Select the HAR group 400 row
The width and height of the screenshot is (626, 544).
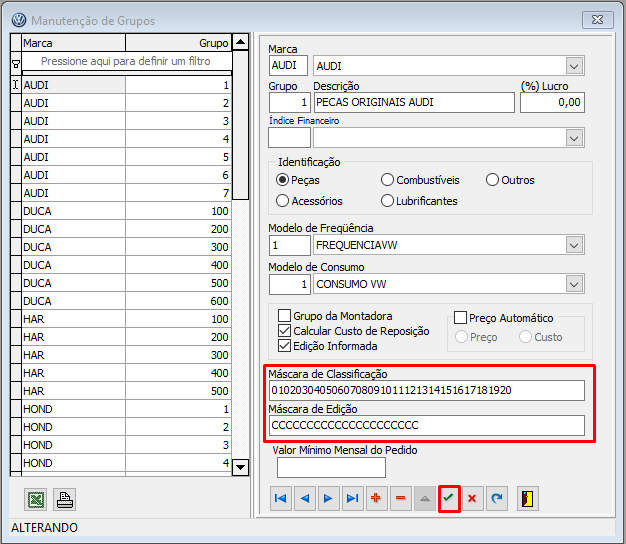(127, 373)
